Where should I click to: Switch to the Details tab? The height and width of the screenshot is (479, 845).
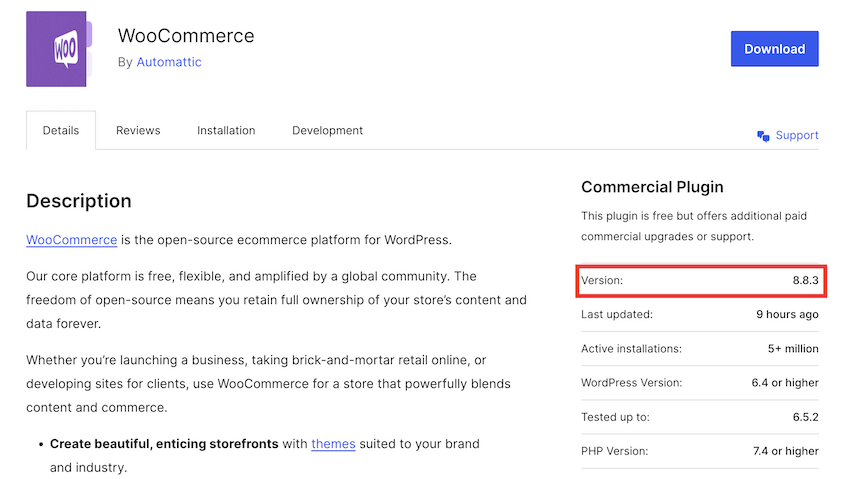[61, 130]
